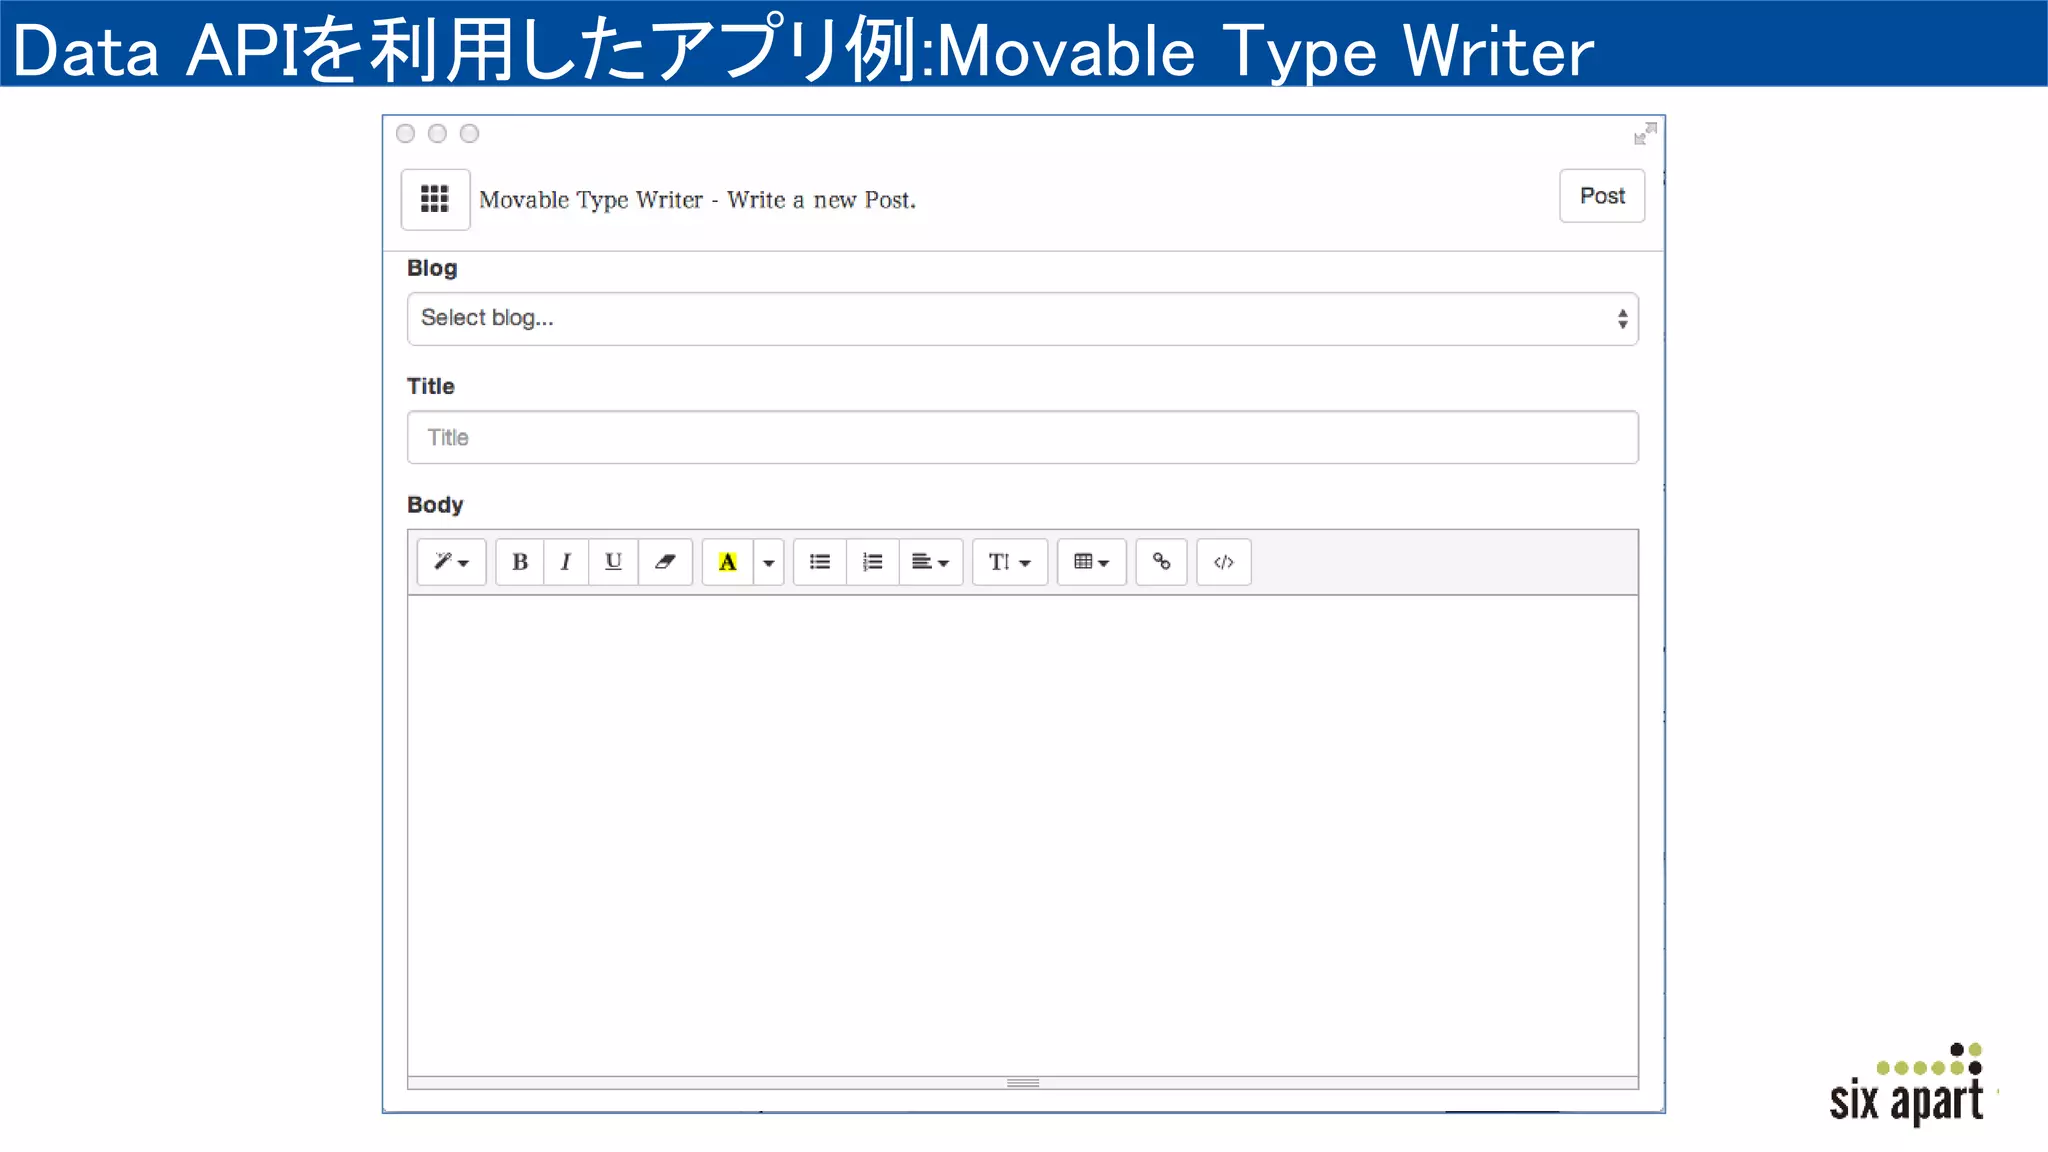This screenshot has width=2048, height=1152.
Task: Toggle underline formatting
Action: point(613,562)
